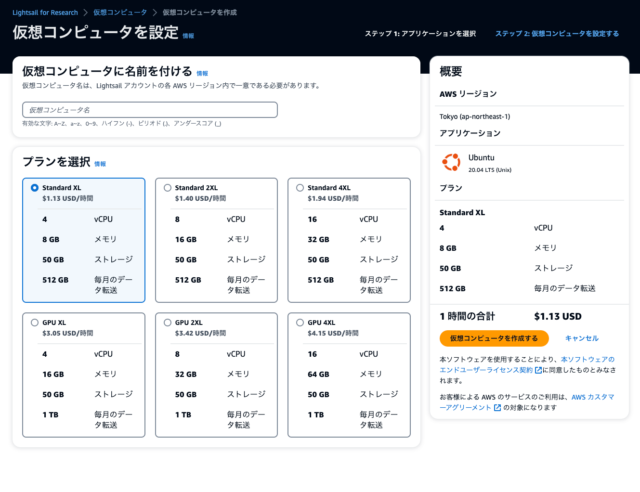Viewport: 640px width, 492px height.
Task: Click the 仮想コンピュータを作成する orange button
Action: 494,338
